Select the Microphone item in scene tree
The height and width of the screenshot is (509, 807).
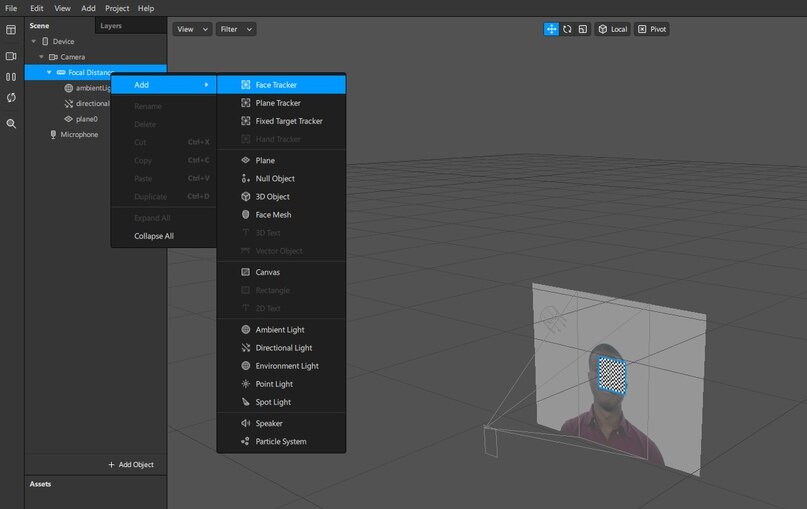click(x=79, y=134)
